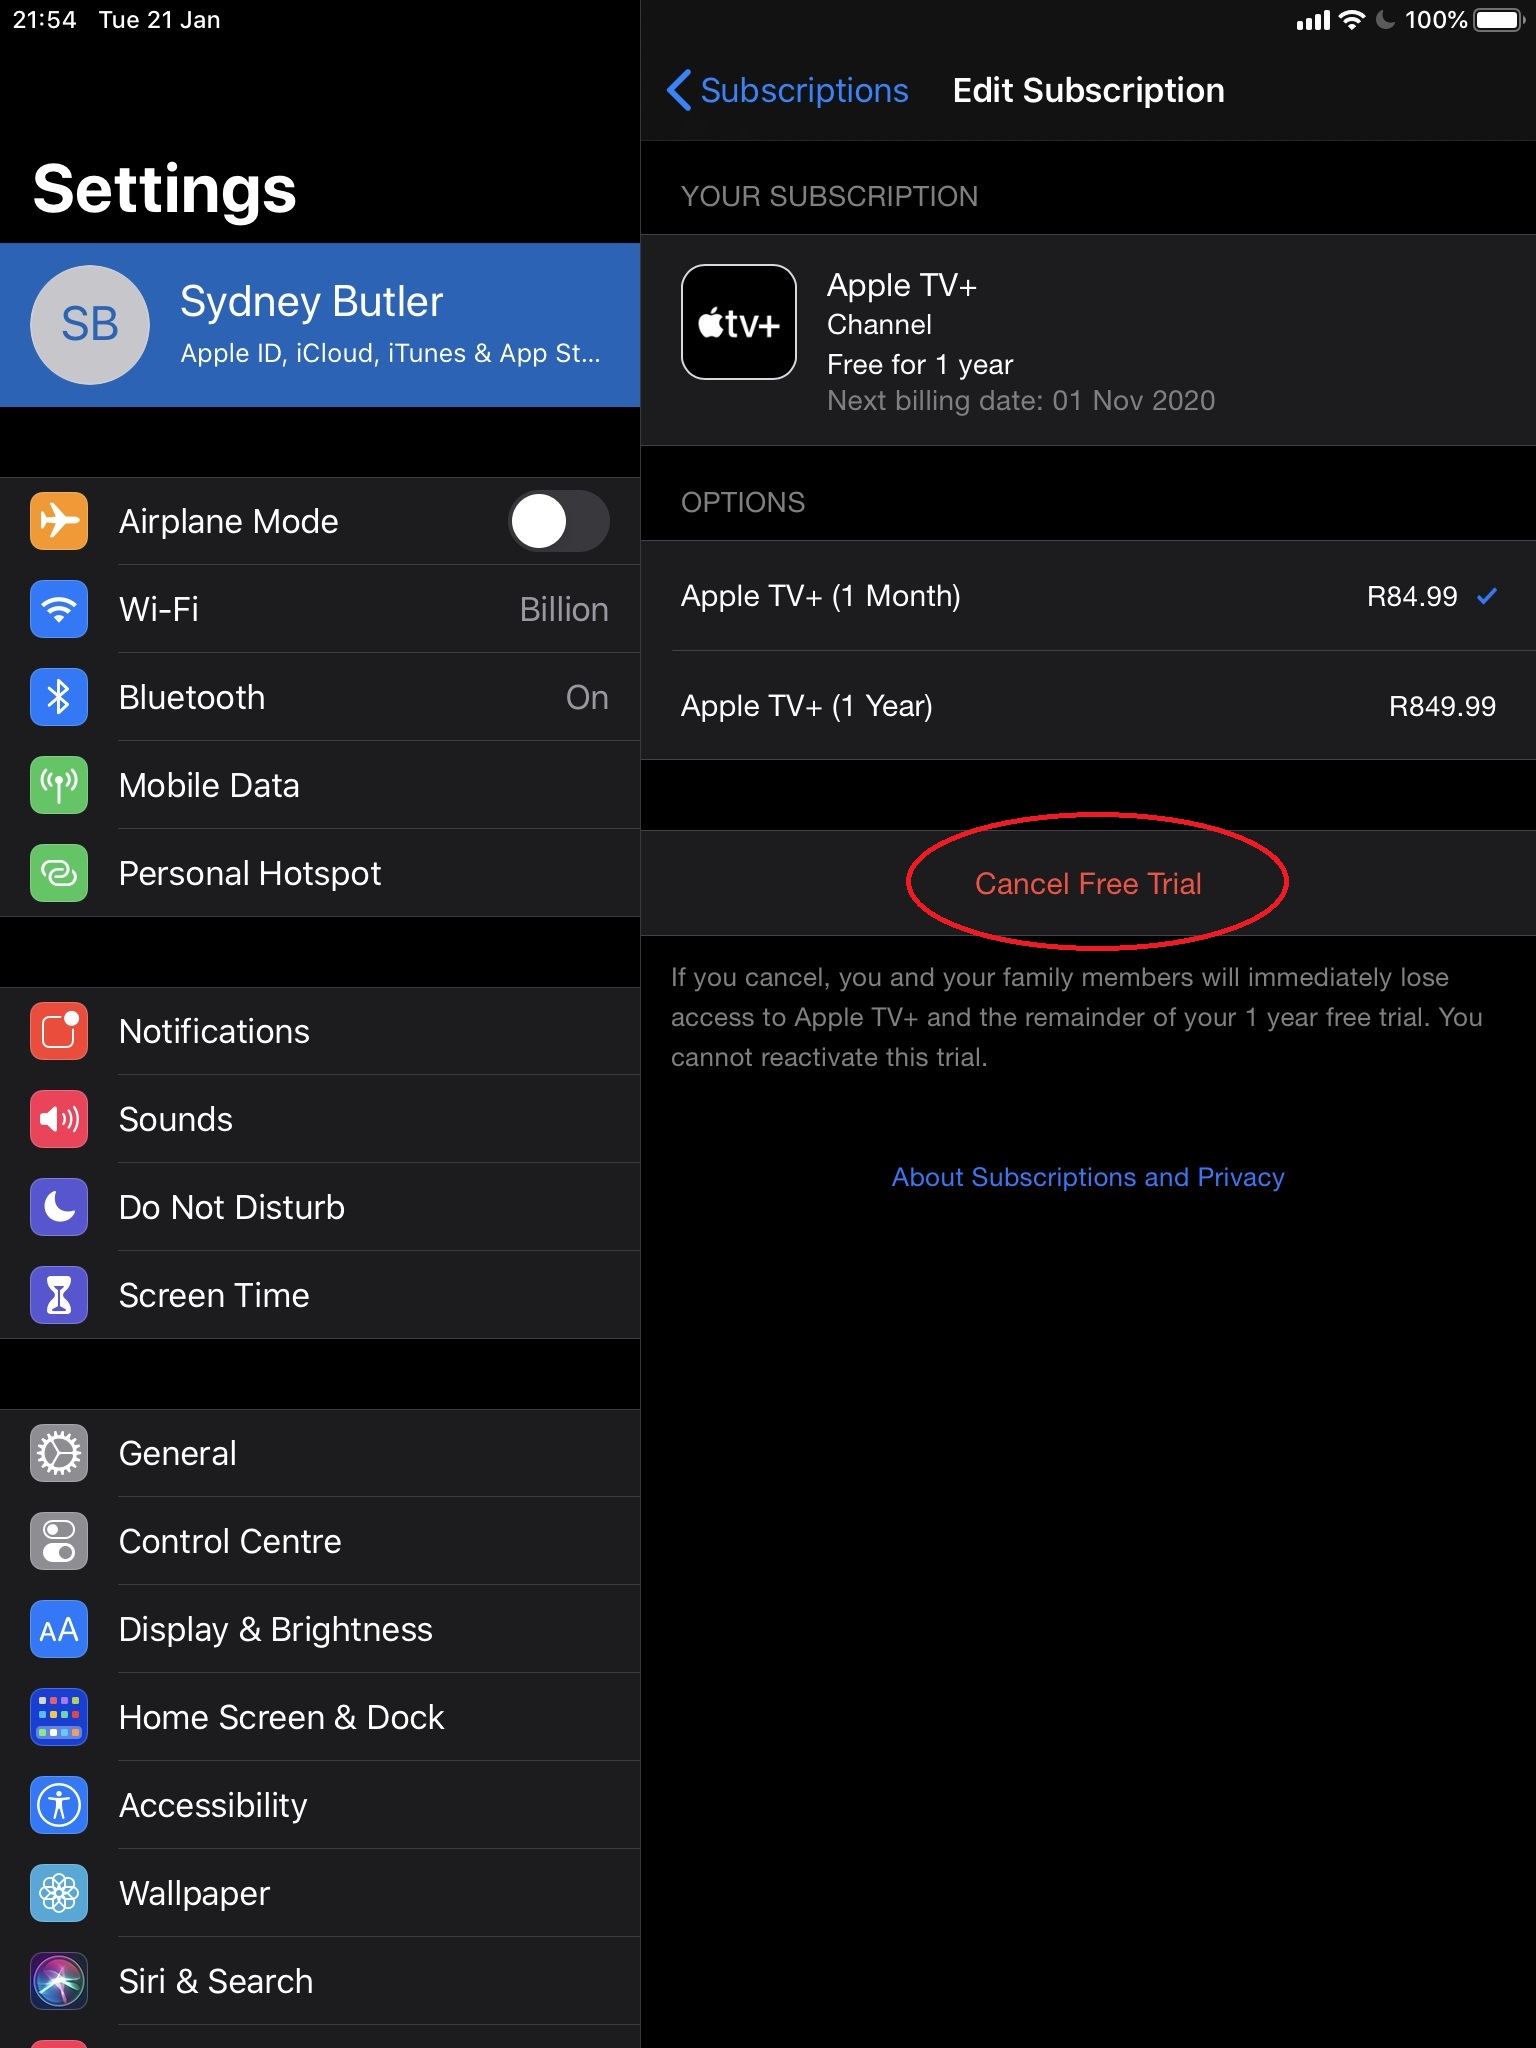Tap the 'Free for 1 year' text
Screen dimensions: 1536x2048
[x=920, y=365]
